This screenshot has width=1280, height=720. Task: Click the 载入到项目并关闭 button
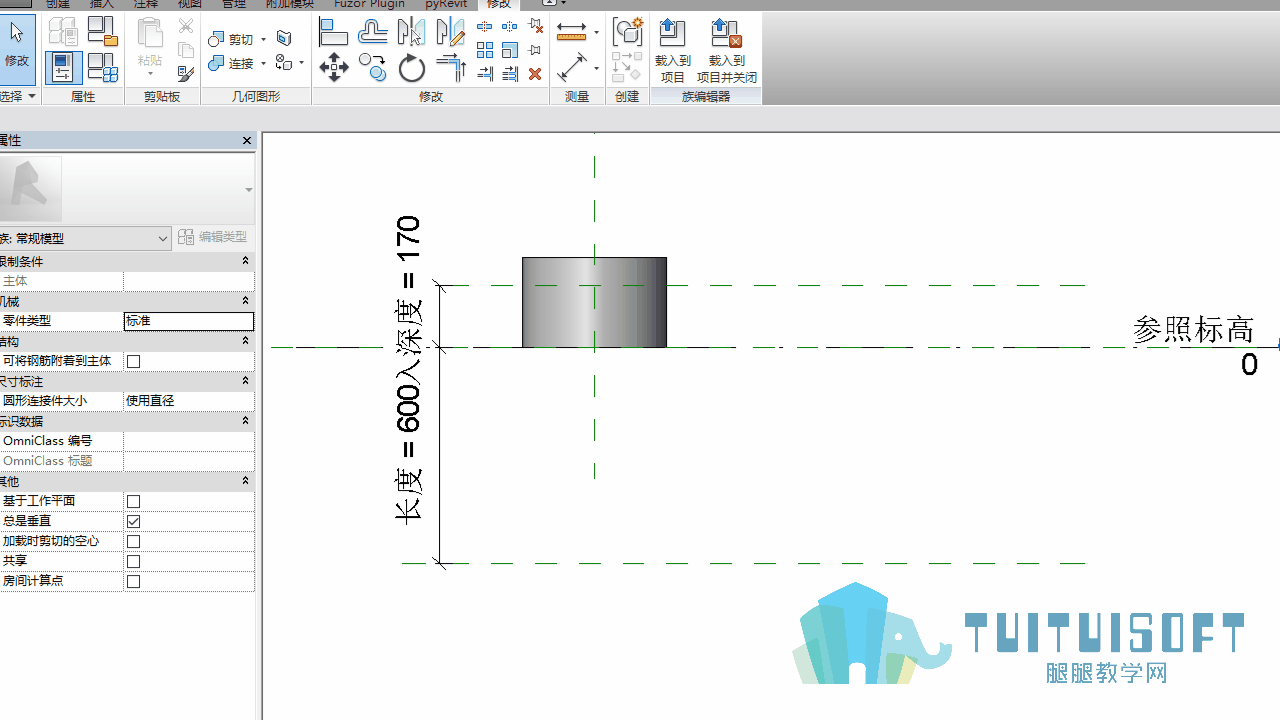727,51
